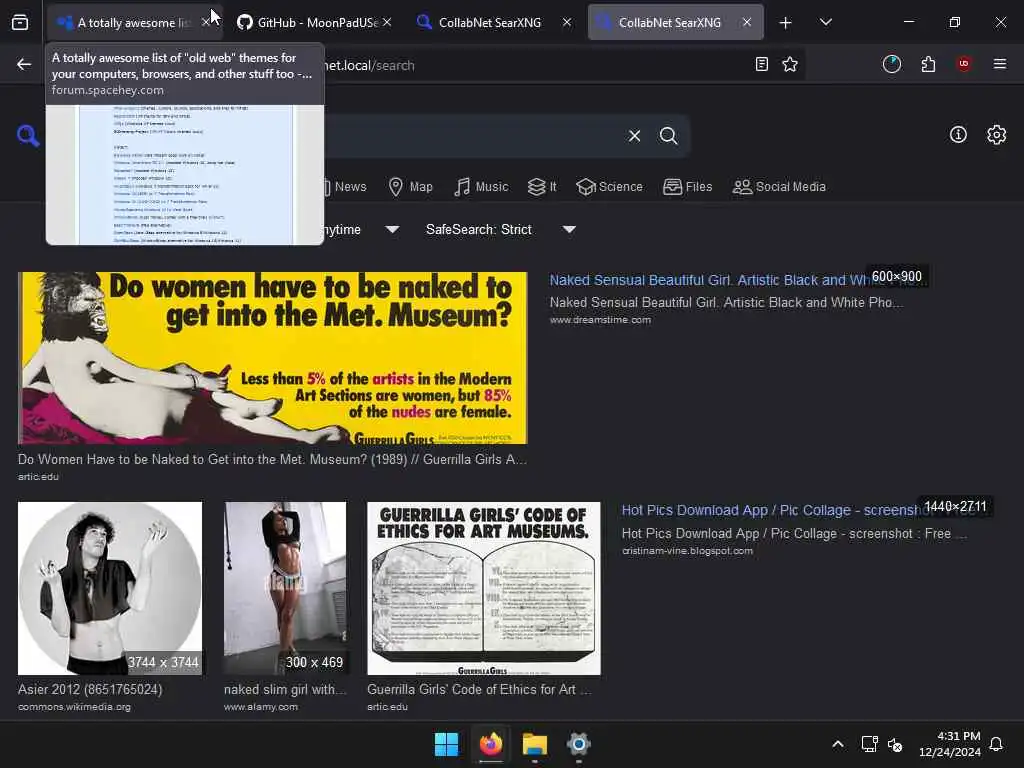The height and width of the screenshot is (768, 1024).
Task: Open muted volume tray icon
Action: (x=895, y=744)
